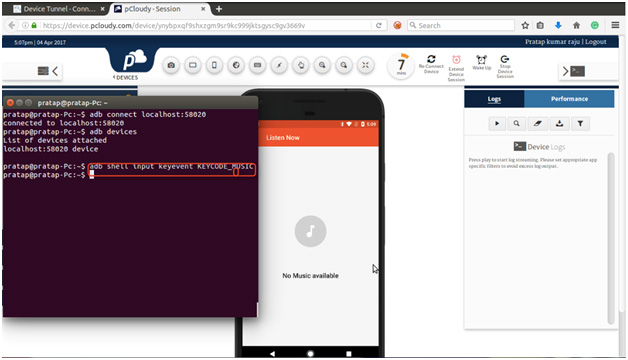The height and width of the screenshot is (360, 628).
Task: Click the Stop Device Session icon
Action: click(x=505, y=59)
